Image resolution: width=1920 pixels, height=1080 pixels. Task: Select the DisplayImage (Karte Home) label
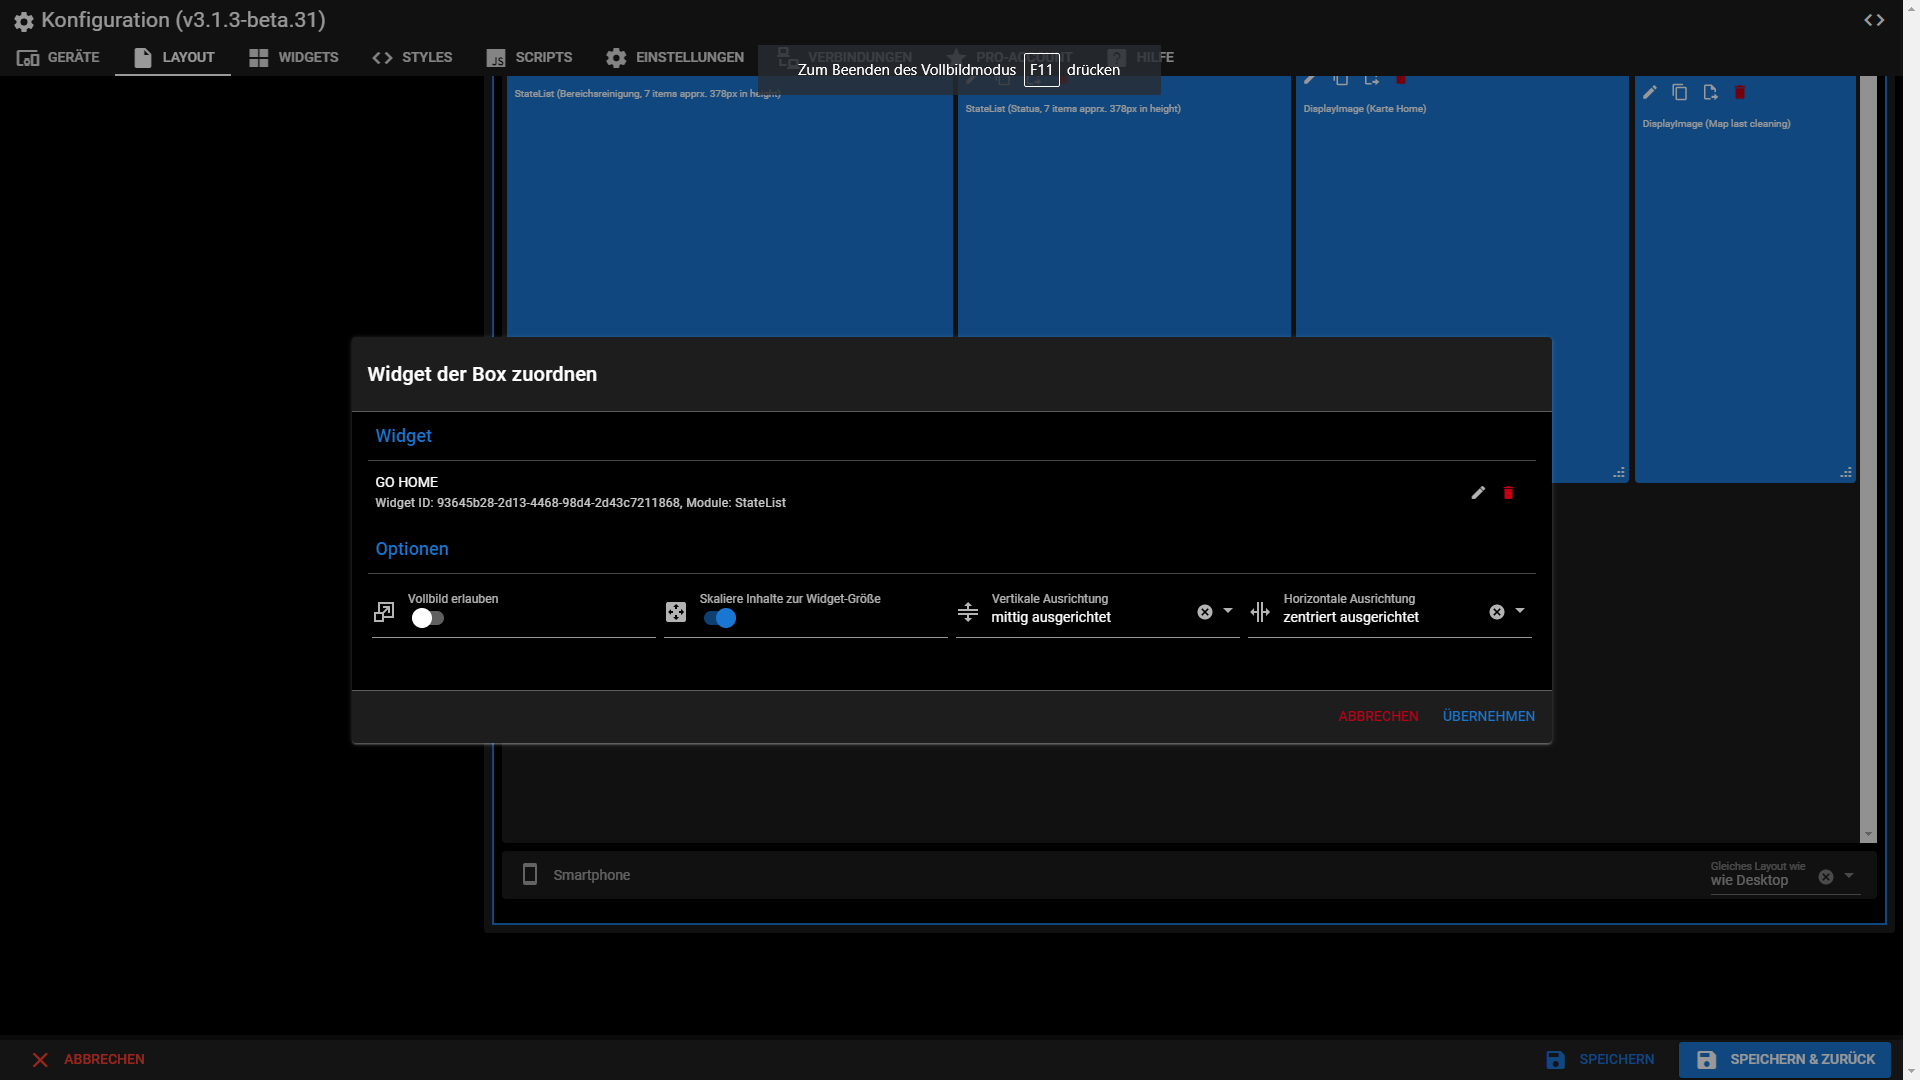point(1365,109)
